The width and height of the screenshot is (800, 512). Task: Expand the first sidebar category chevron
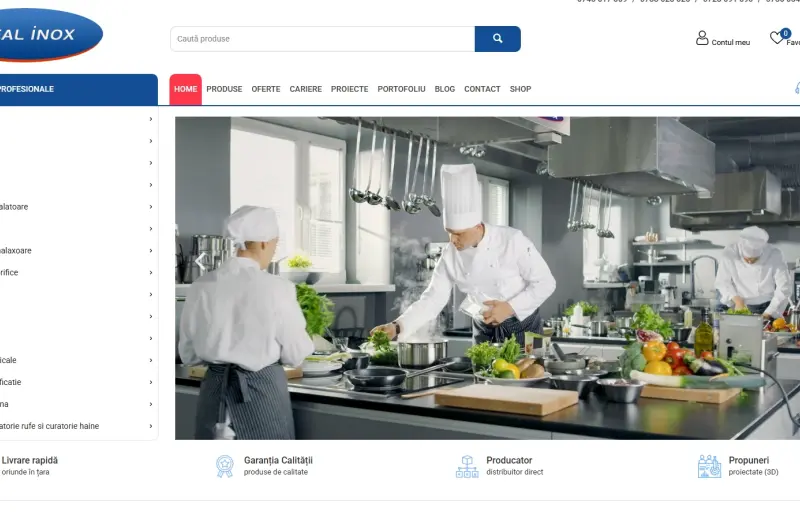pos(151,119)
